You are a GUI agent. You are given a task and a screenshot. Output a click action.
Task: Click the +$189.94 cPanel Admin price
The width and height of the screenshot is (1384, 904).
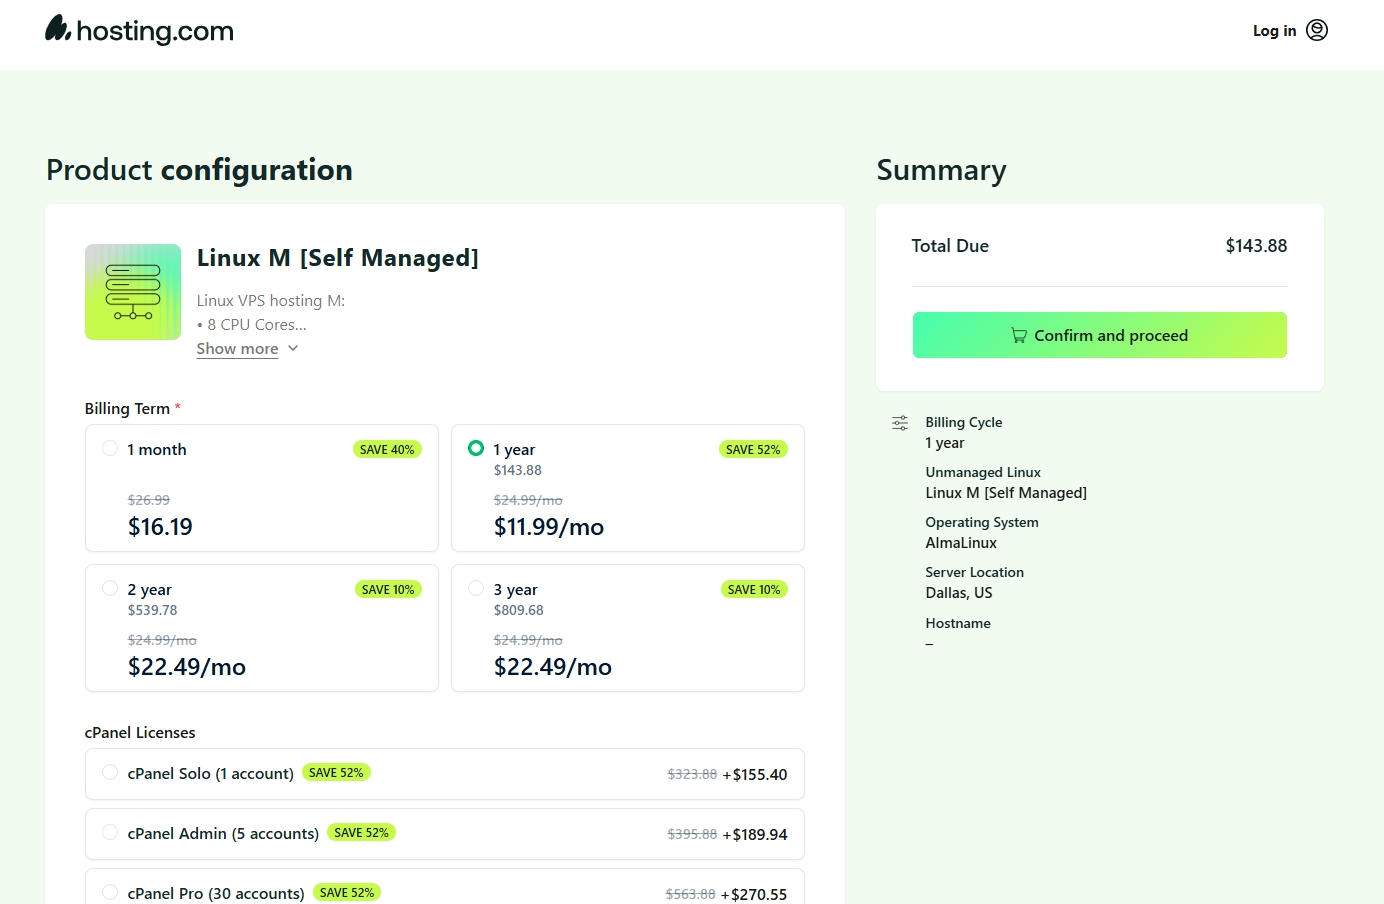[x=755, y=835]
